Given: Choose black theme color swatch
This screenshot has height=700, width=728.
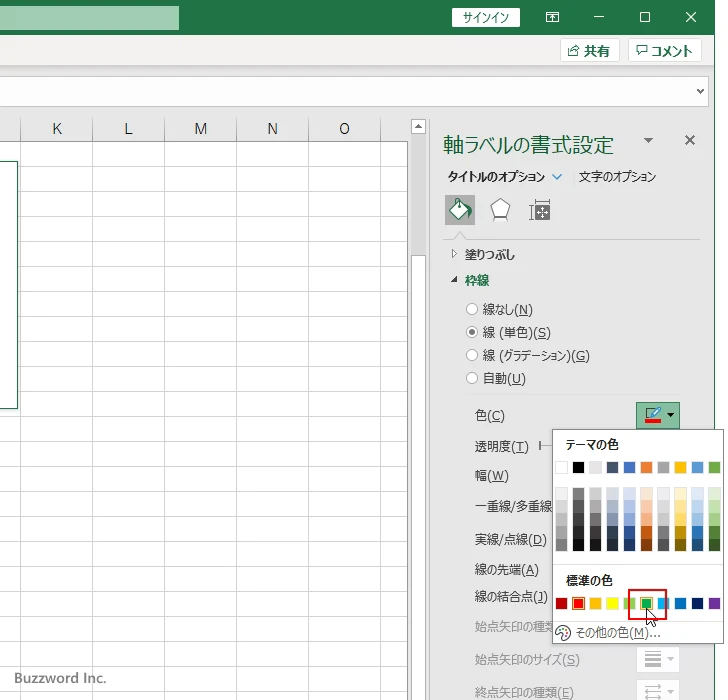Looking at the screenshot, I should coord(578,467).
